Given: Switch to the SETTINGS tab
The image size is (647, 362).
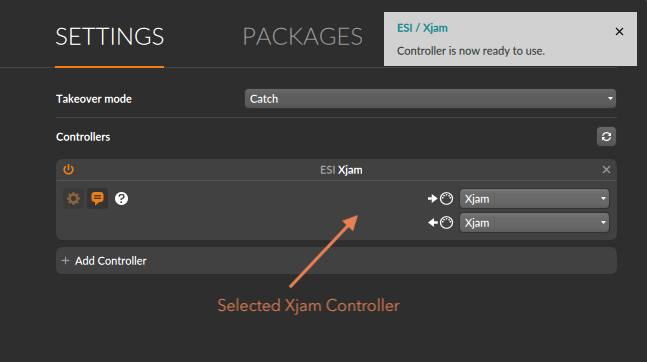Looking at the screenshot, I should 110,37.
